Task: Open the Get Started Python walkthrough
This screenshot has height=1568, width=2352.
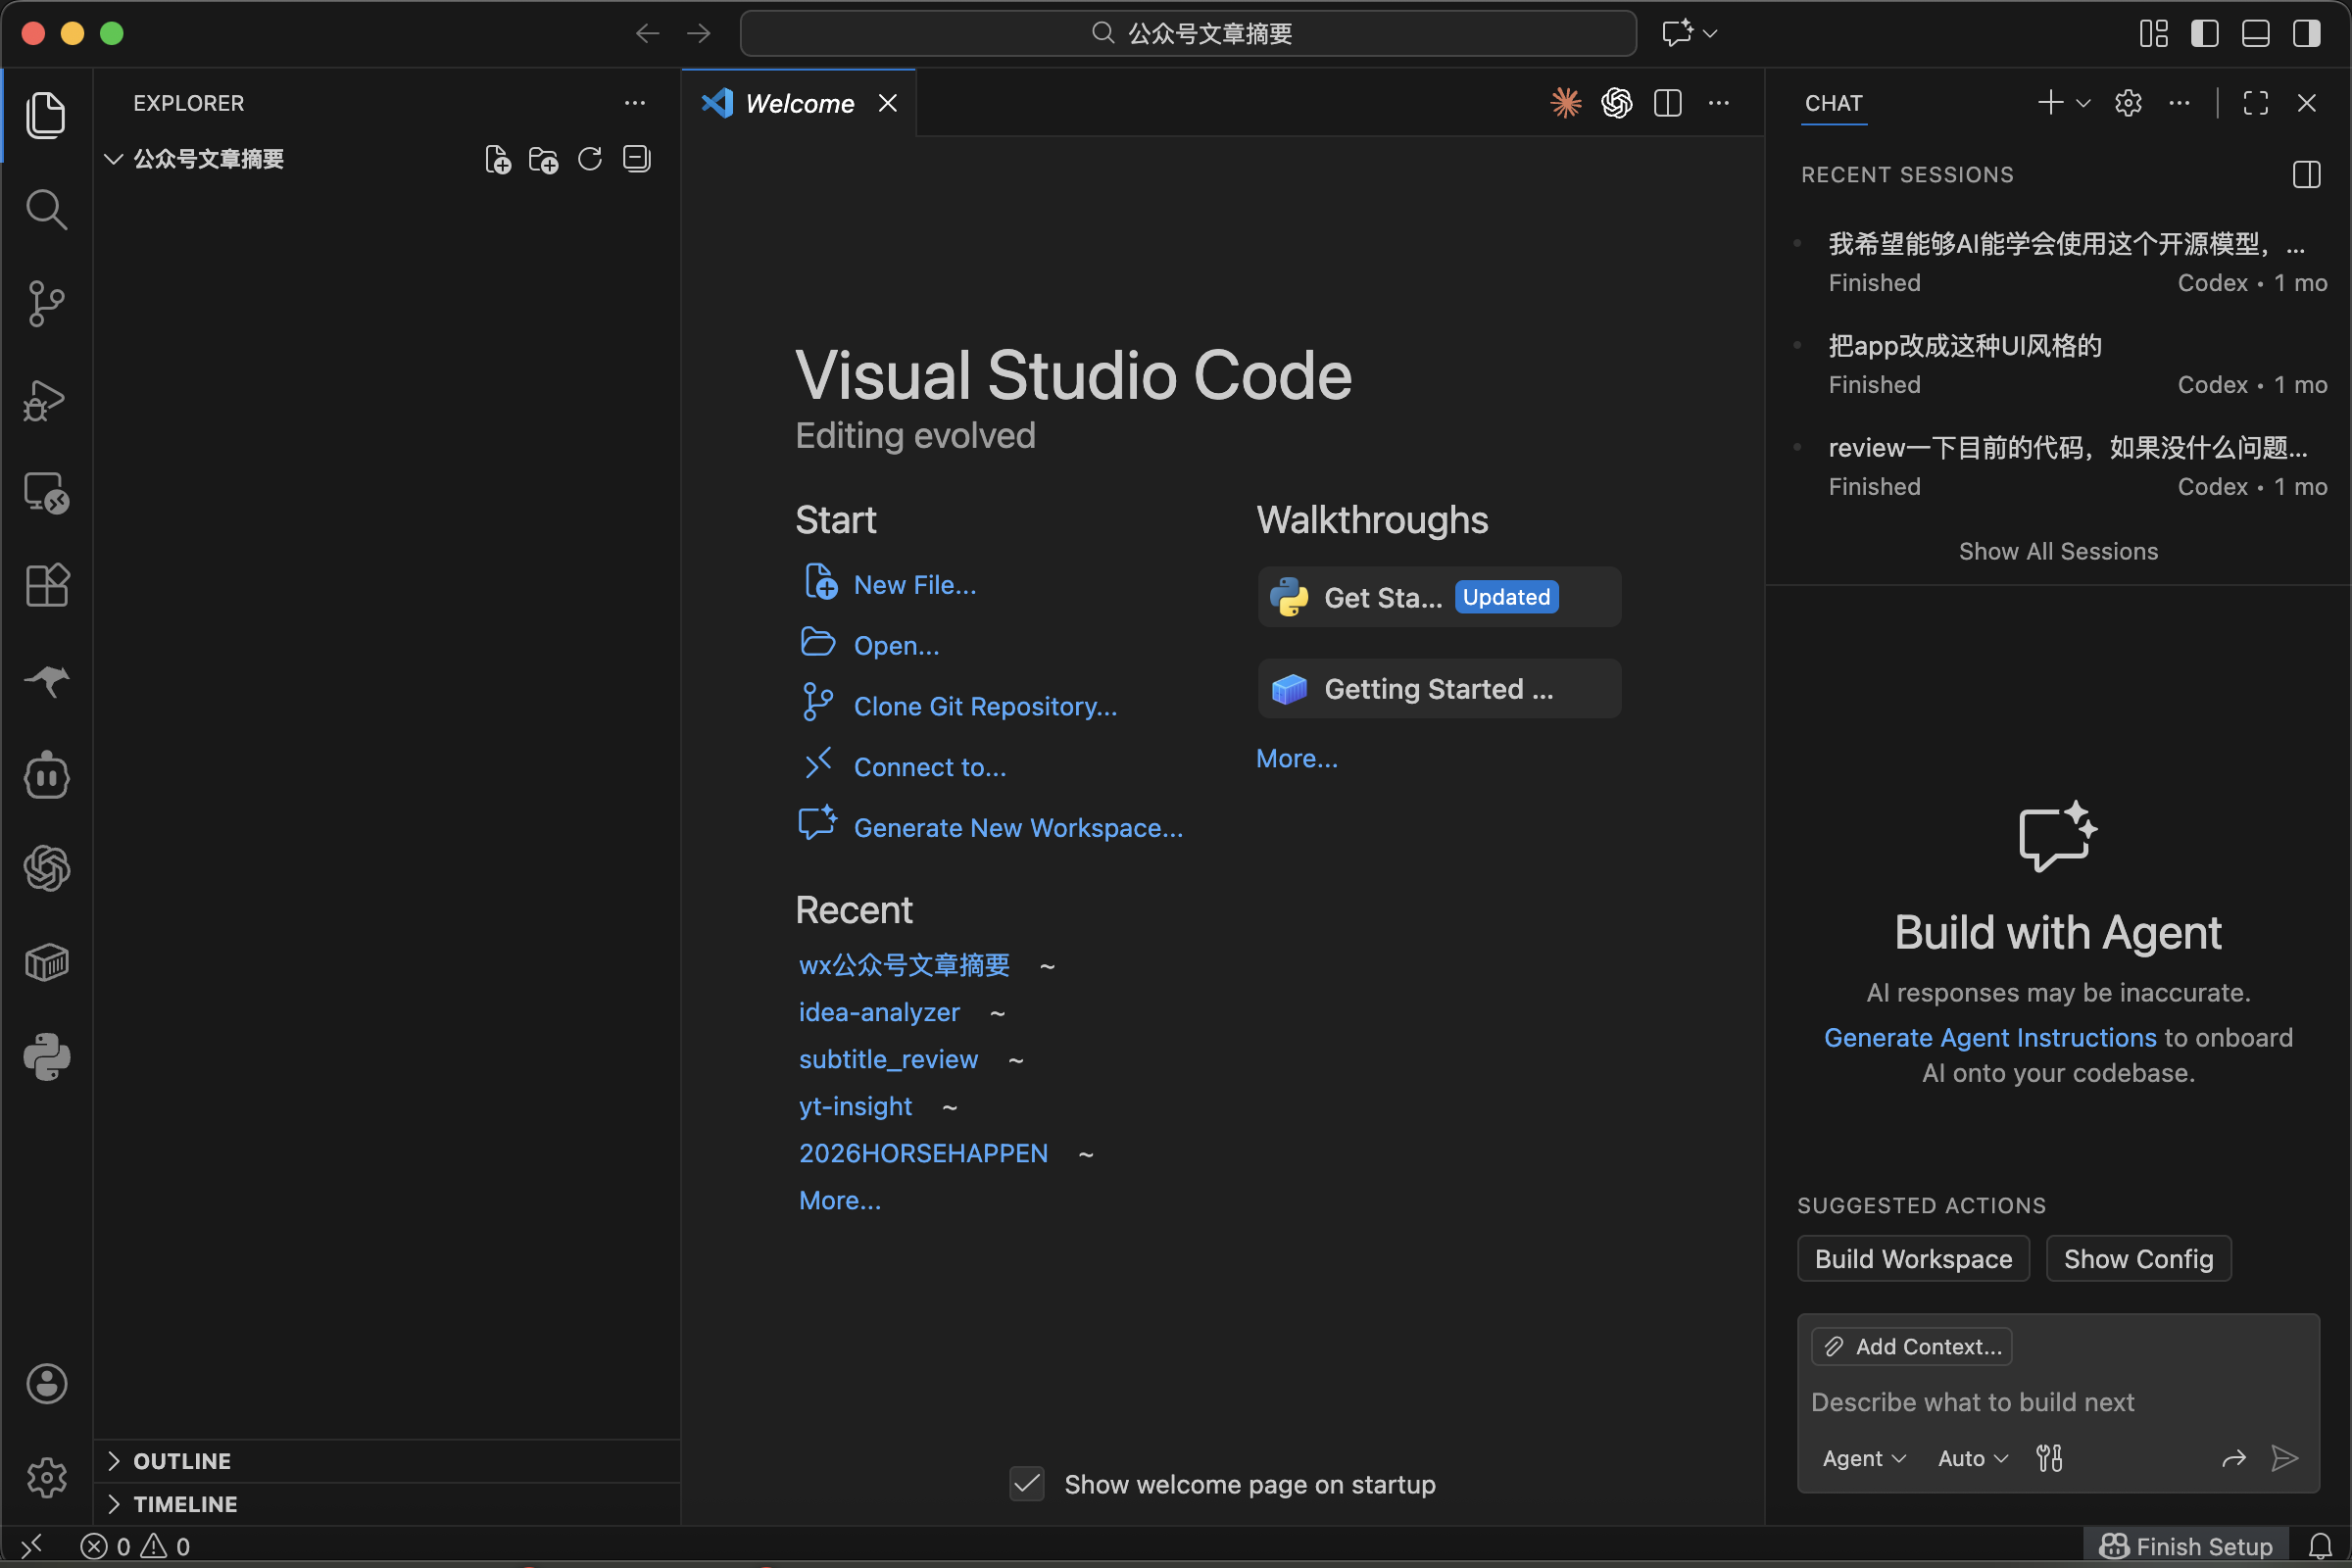Action: (x=1439, y=597)
